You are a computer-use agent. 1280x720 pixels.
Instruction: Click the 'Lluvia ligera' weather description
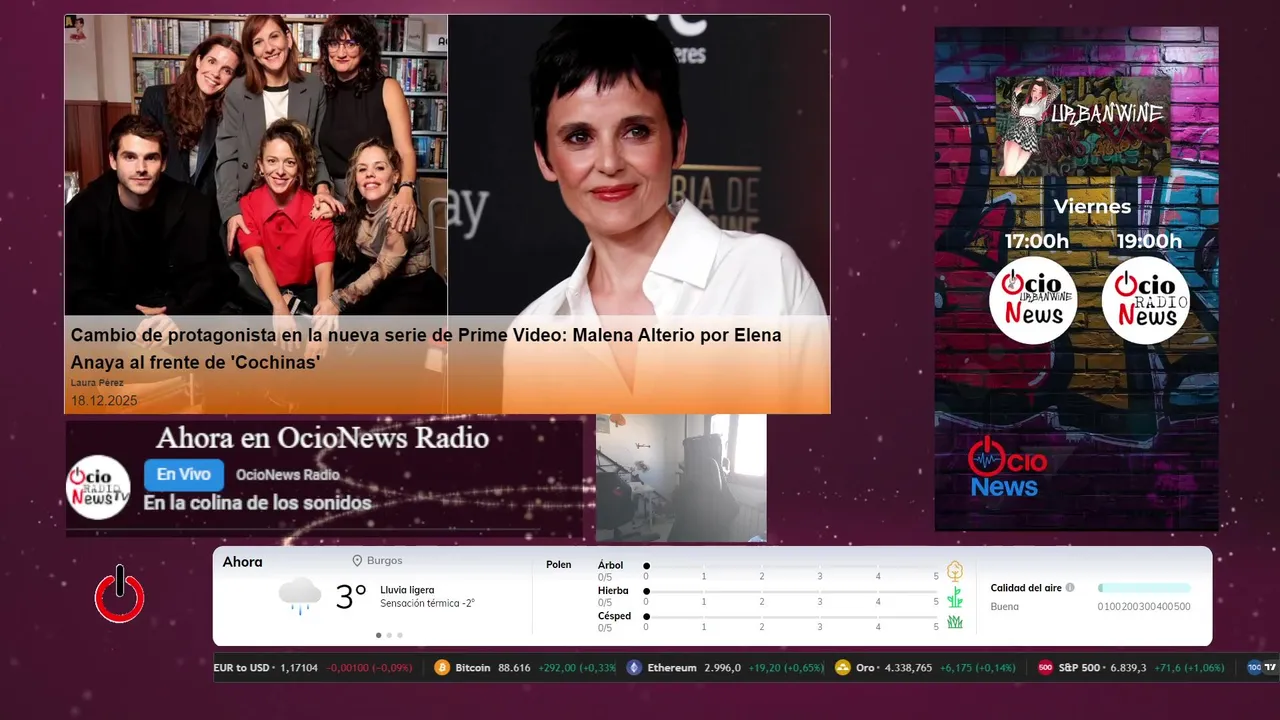(x=407, y=590)
